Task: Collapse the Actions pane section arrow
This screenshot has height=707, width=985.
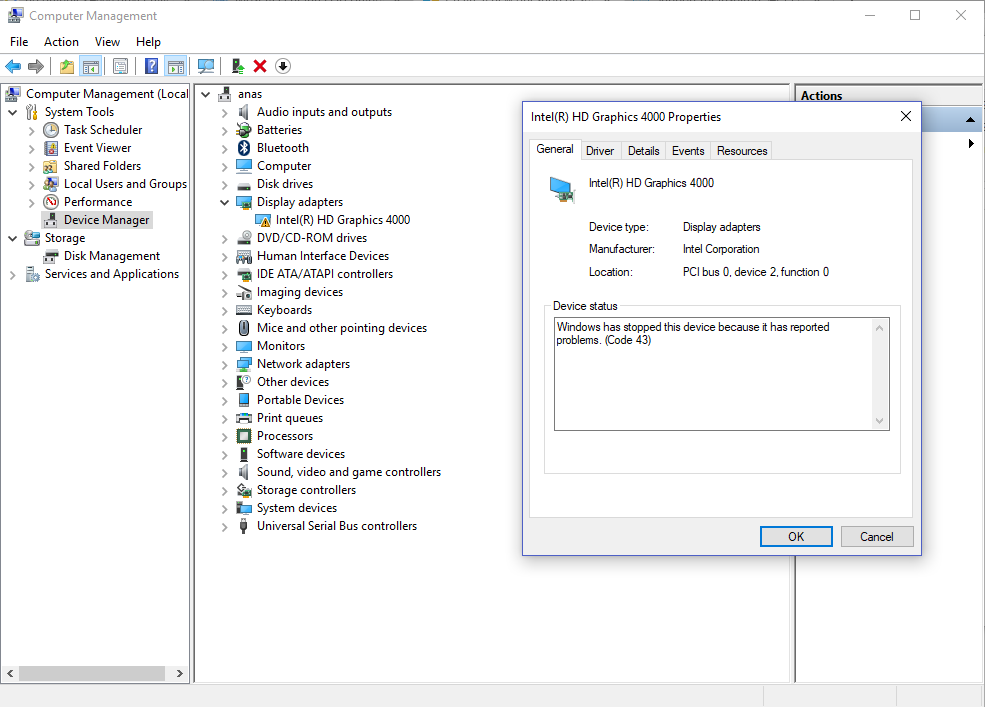Action: pos(971,119)
